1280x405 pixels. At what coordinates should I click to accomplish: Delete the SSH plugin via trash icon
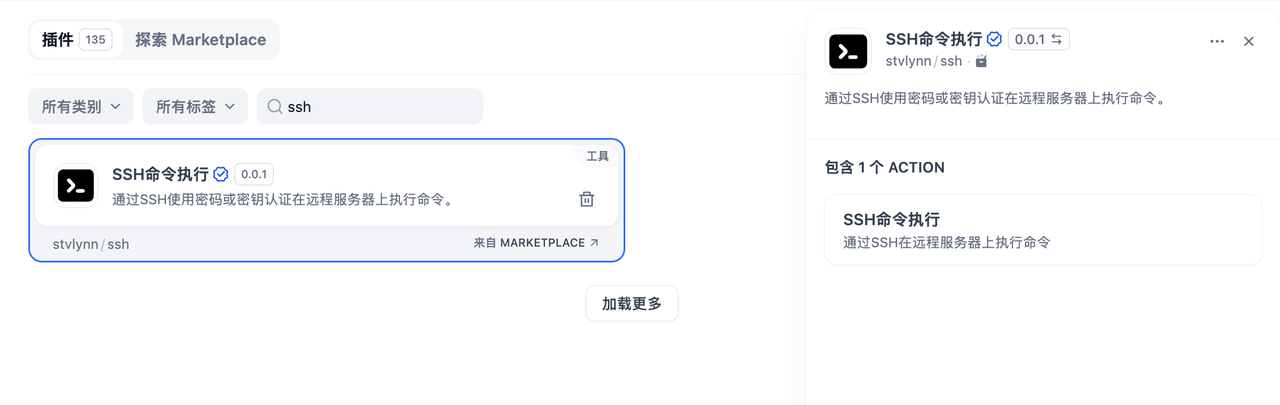tap(587, 199)
